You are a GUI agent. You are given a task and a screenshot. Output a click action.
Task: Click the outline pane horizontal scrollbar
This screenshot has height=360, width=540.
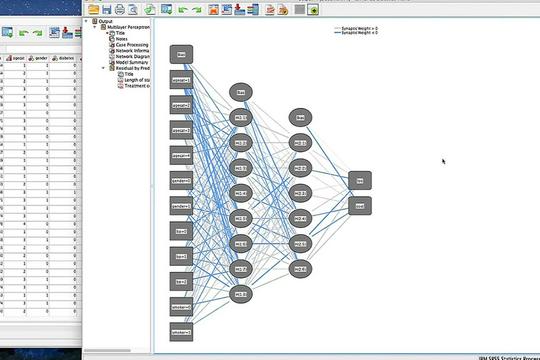pos(107,351)
